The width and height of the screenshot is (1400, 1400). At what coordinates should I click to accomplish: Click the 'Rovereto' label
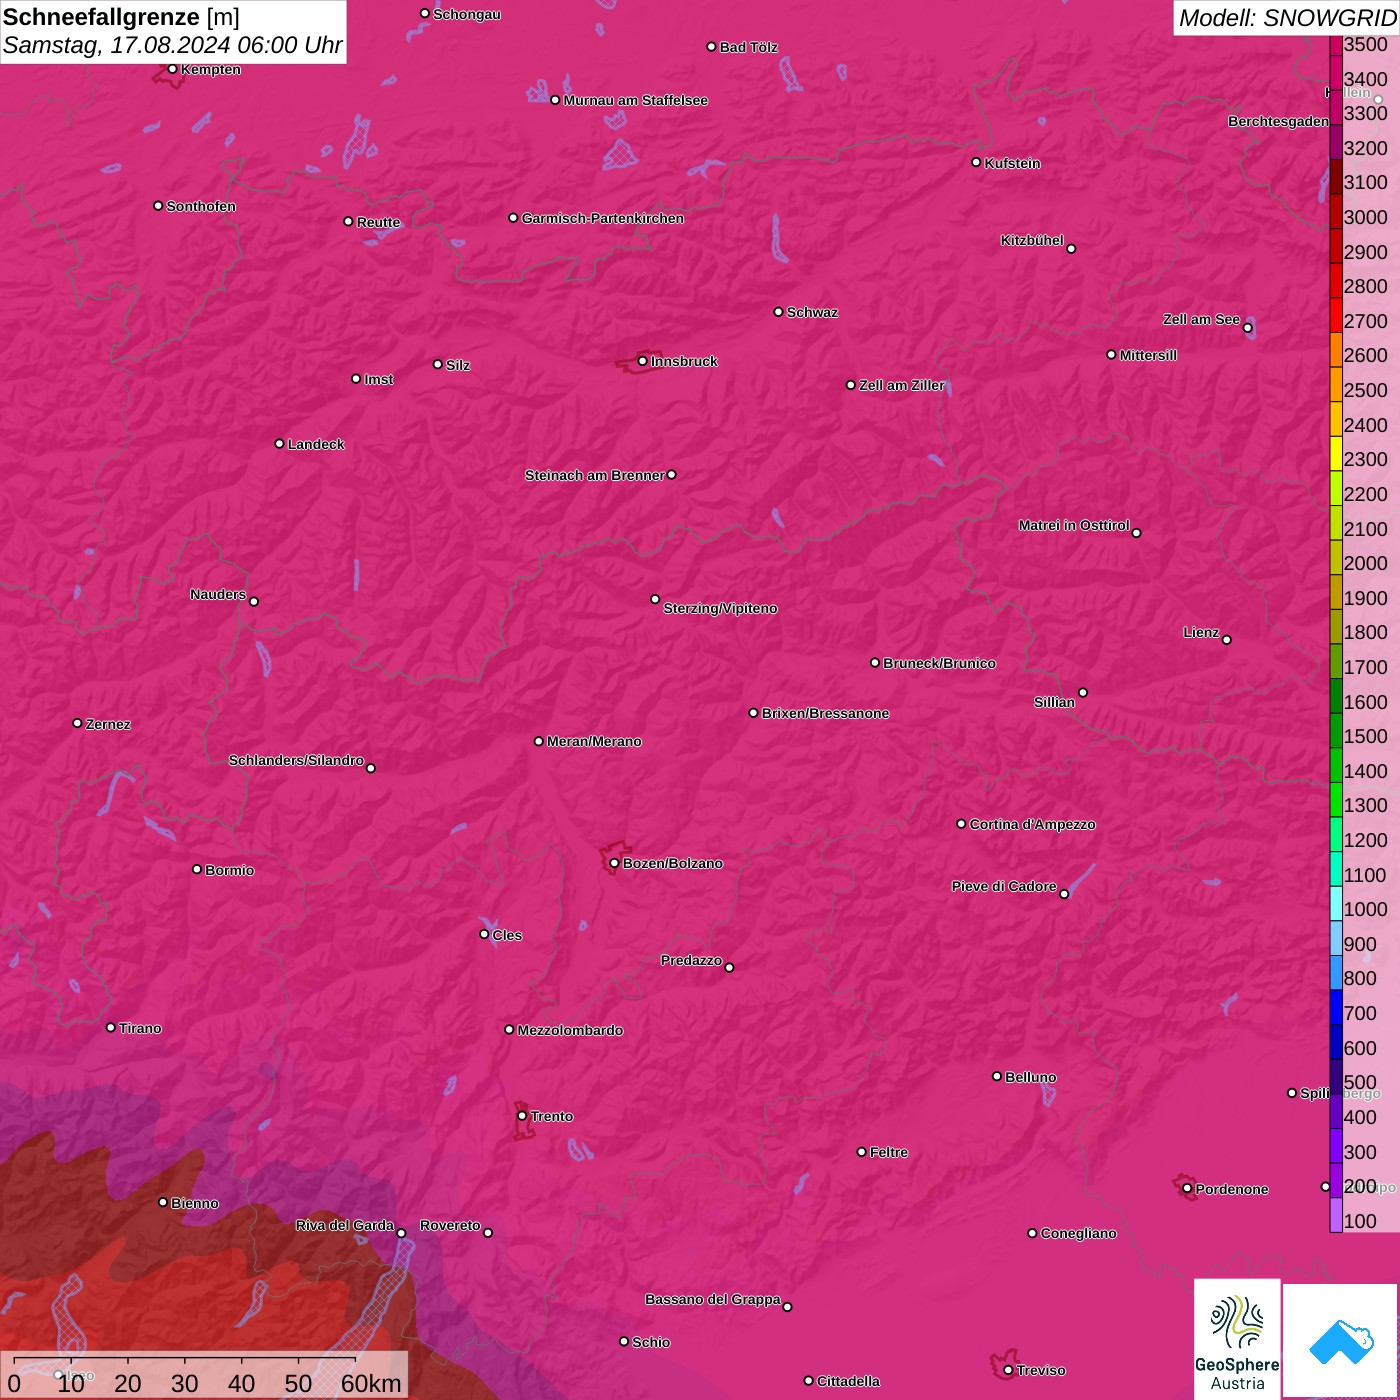[x=451, y=1225]
